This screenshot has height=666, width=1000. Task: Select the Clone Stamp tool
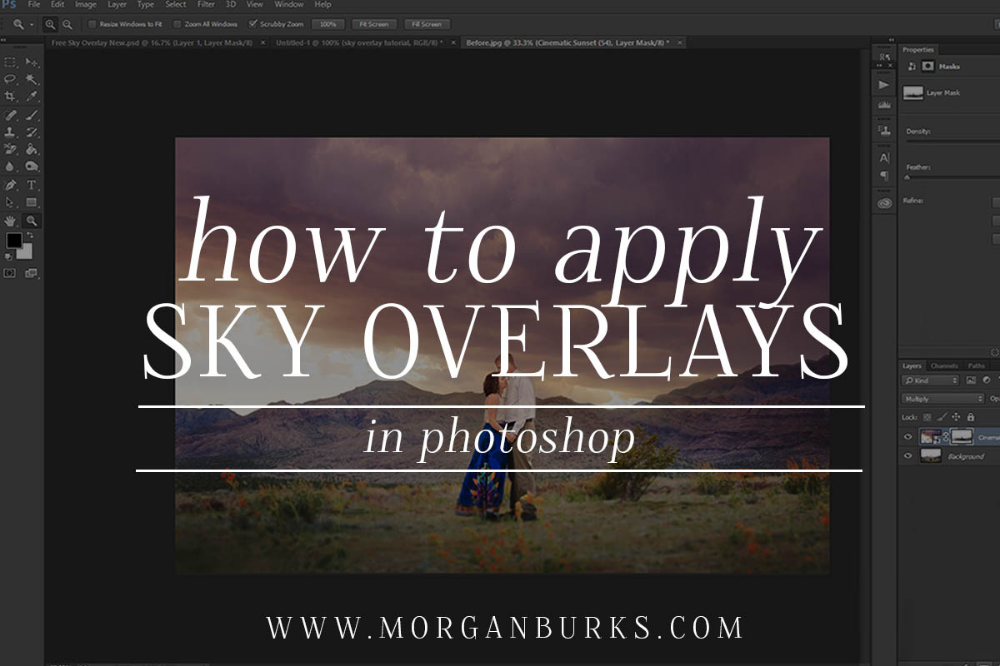pyautogui.click(x=10, y=133)
